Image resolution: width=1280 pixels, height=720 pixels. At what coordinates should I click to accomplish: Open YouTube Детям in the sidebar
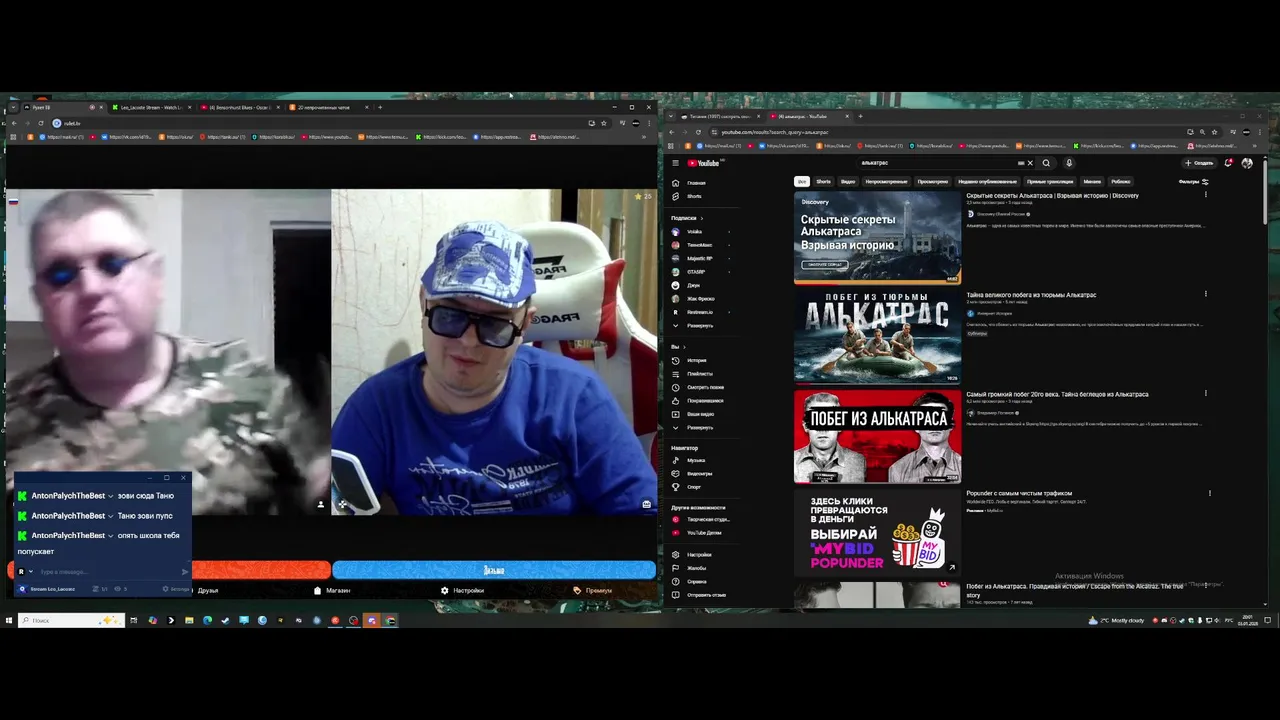tap(703, 533)
